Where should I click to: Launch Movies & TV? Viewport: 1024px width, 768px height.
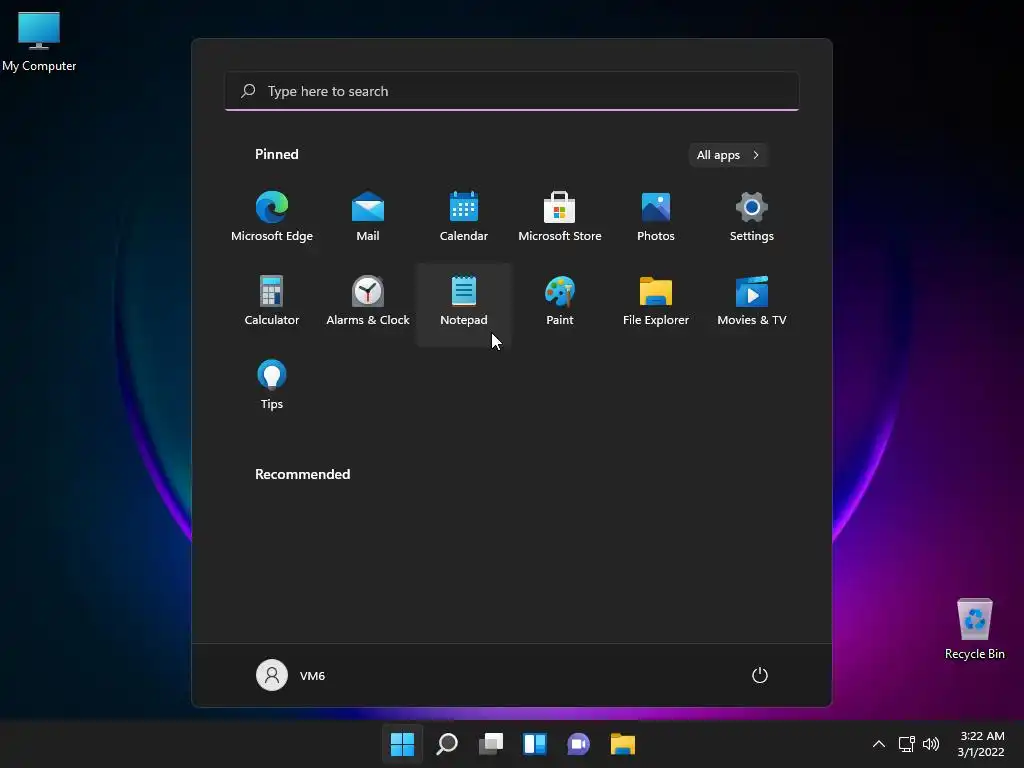[752, 301]
